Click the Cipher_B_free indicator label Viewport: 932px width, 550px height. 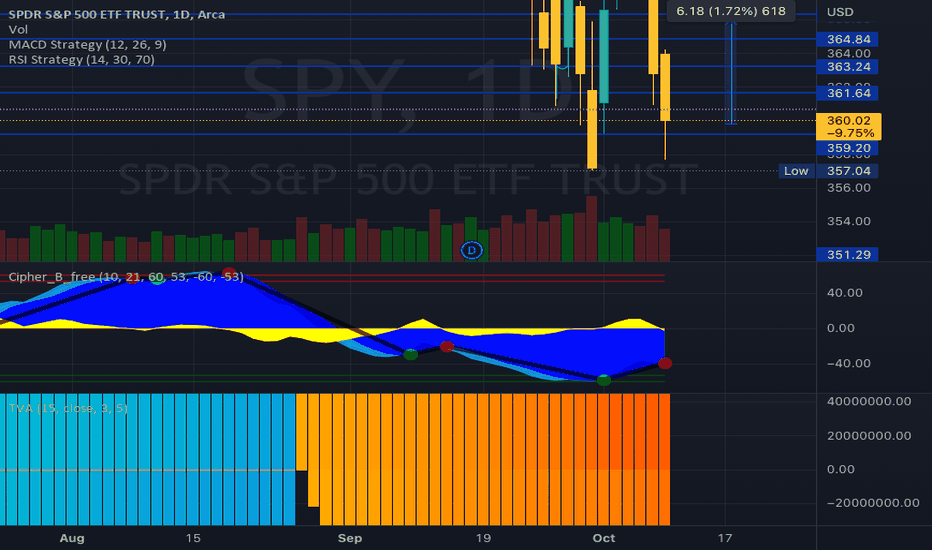point(126,277)
